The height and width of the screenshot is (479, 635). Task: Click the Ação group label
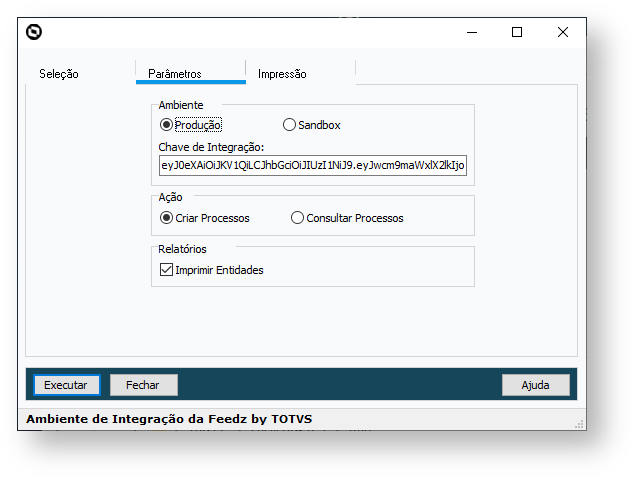(x=170, y=197)
